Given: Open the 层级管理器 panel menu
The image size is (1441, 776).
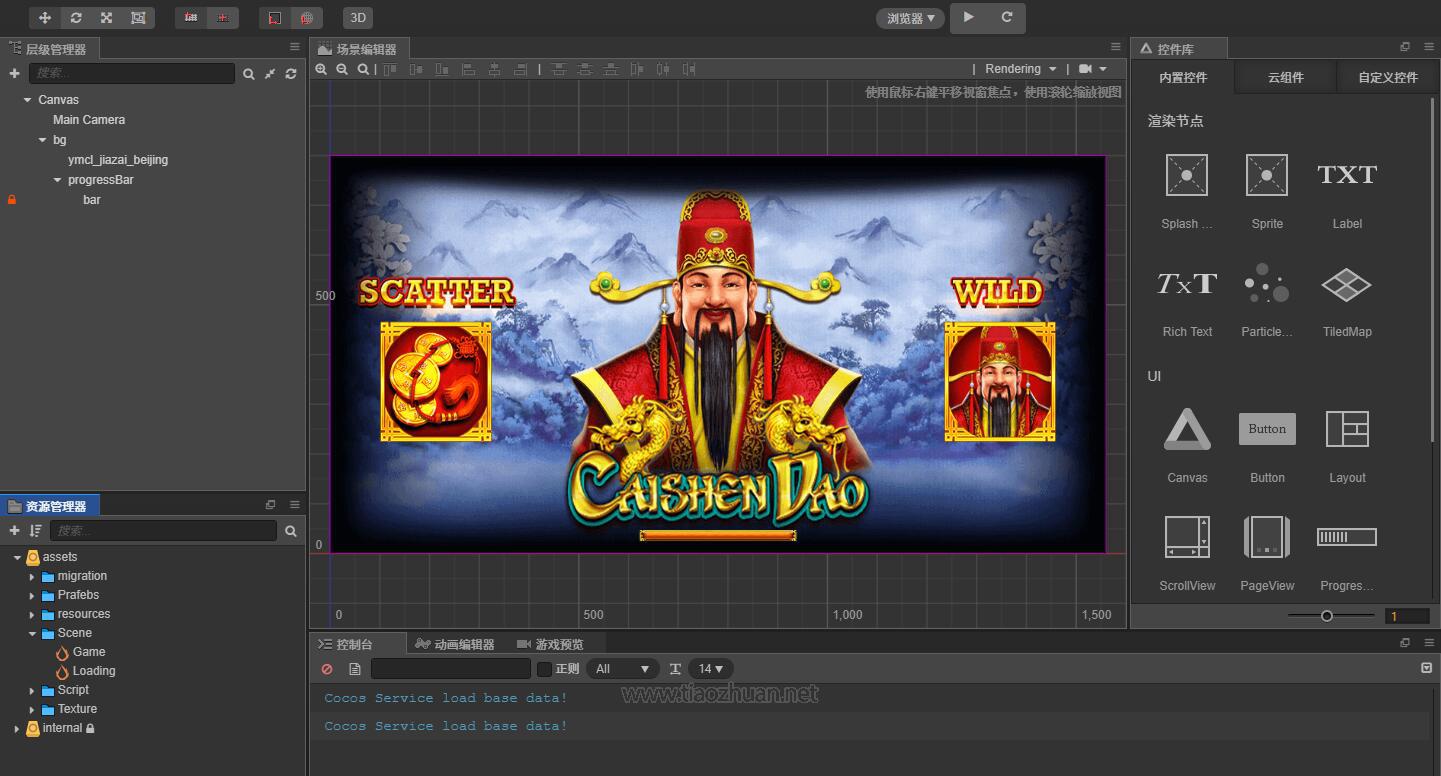Looking at the screenshot, I should click(295, 47).
